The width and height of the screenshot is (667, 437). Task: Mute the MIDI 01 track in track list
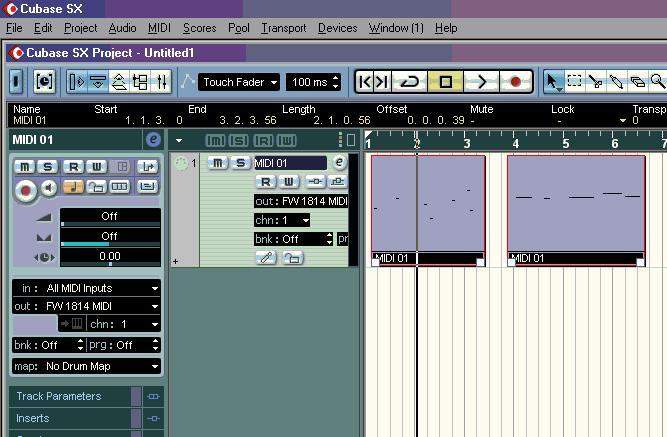coord(217,163)
